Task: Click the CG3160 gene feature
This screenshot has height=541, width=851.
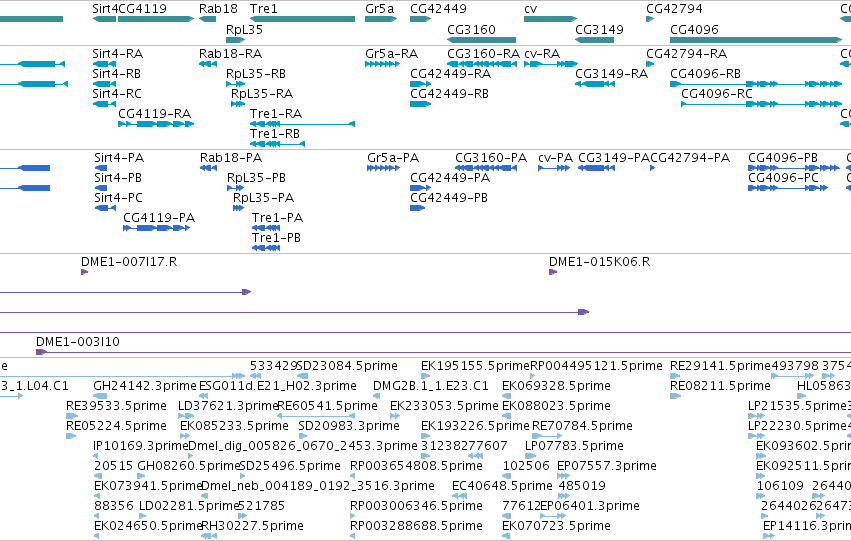Action: 481,40
